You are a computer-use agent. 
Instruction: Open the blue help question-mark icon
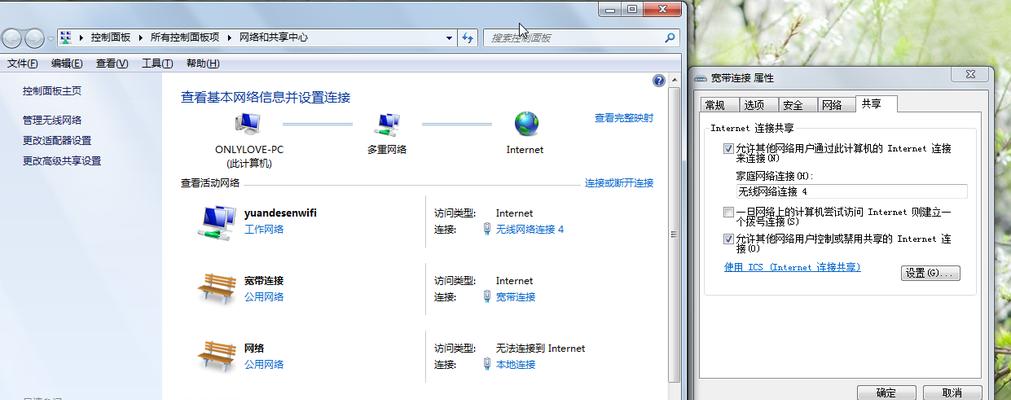658,81
